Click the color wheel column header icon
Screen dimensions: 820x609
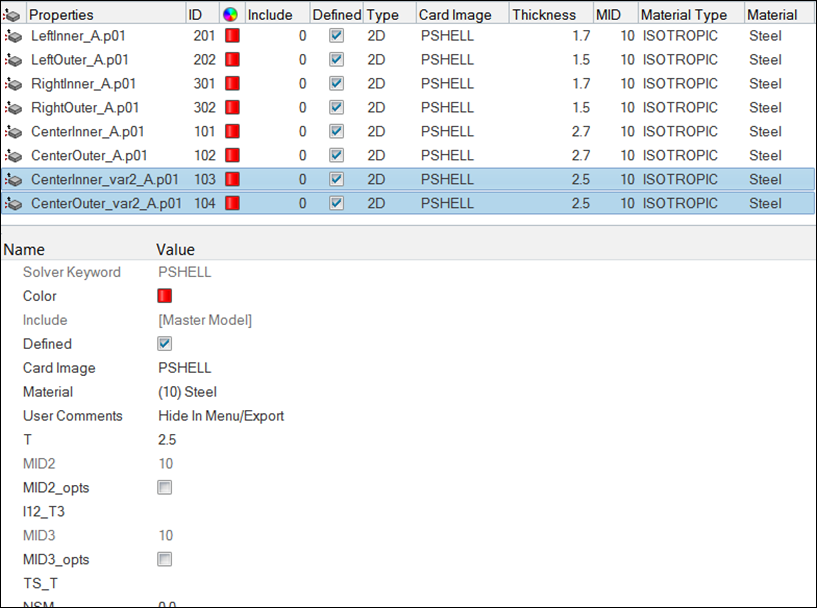pyautogui.click(x=230, y=15)
